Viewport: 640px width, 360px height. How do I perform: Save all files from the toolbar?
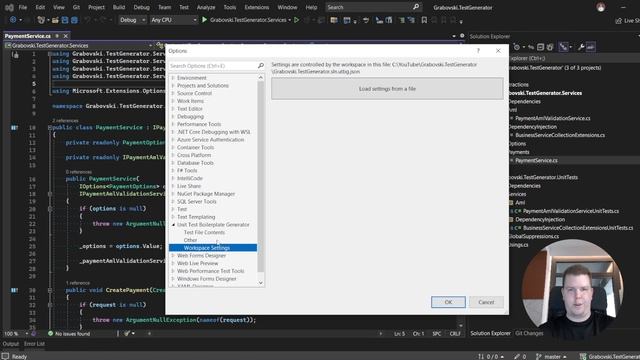pyautogui.click(x=74, y=20)
